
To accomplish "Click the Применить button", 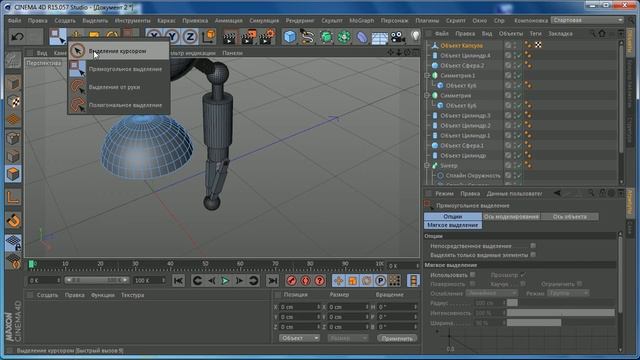I will [x=397, y=338].
